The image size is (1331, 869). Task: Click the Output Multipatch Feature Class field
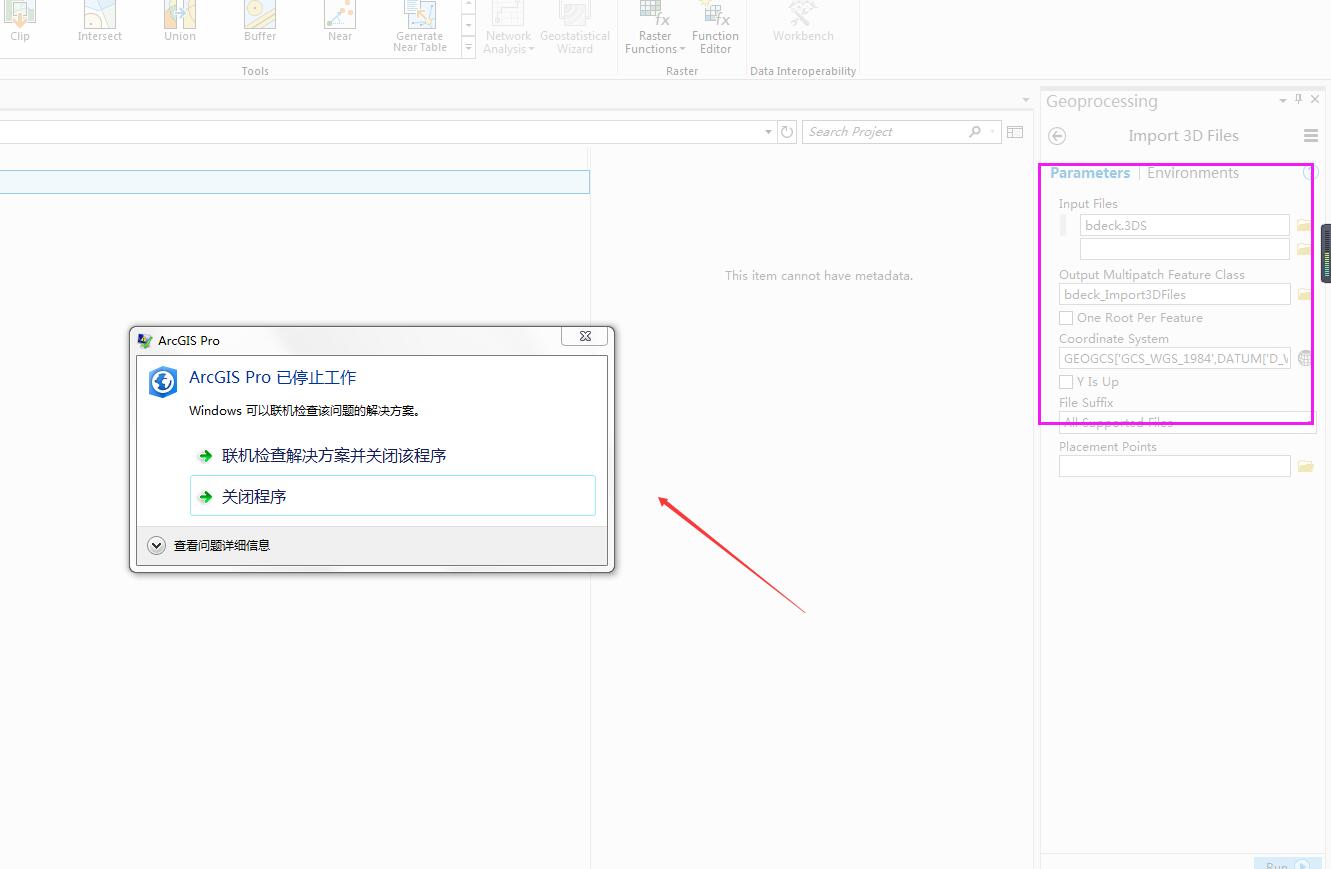[1175, 295]
